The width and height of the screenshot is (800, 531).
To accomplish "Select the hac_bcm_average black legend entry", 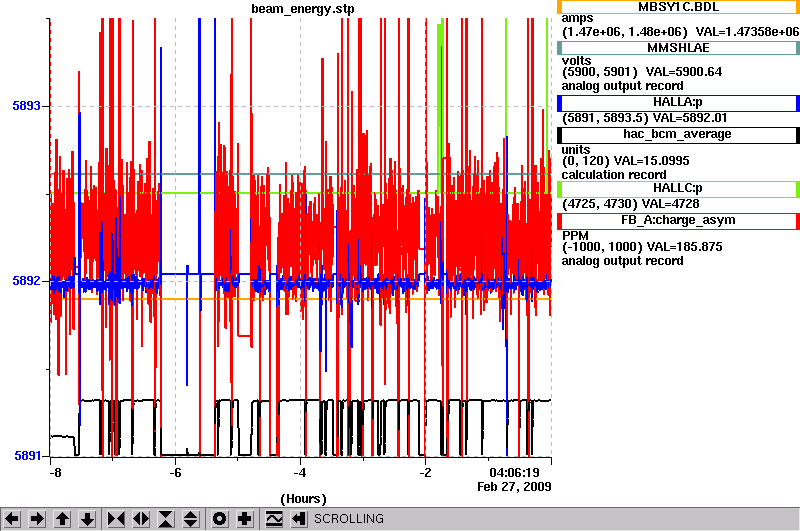I will pos(678,135).
